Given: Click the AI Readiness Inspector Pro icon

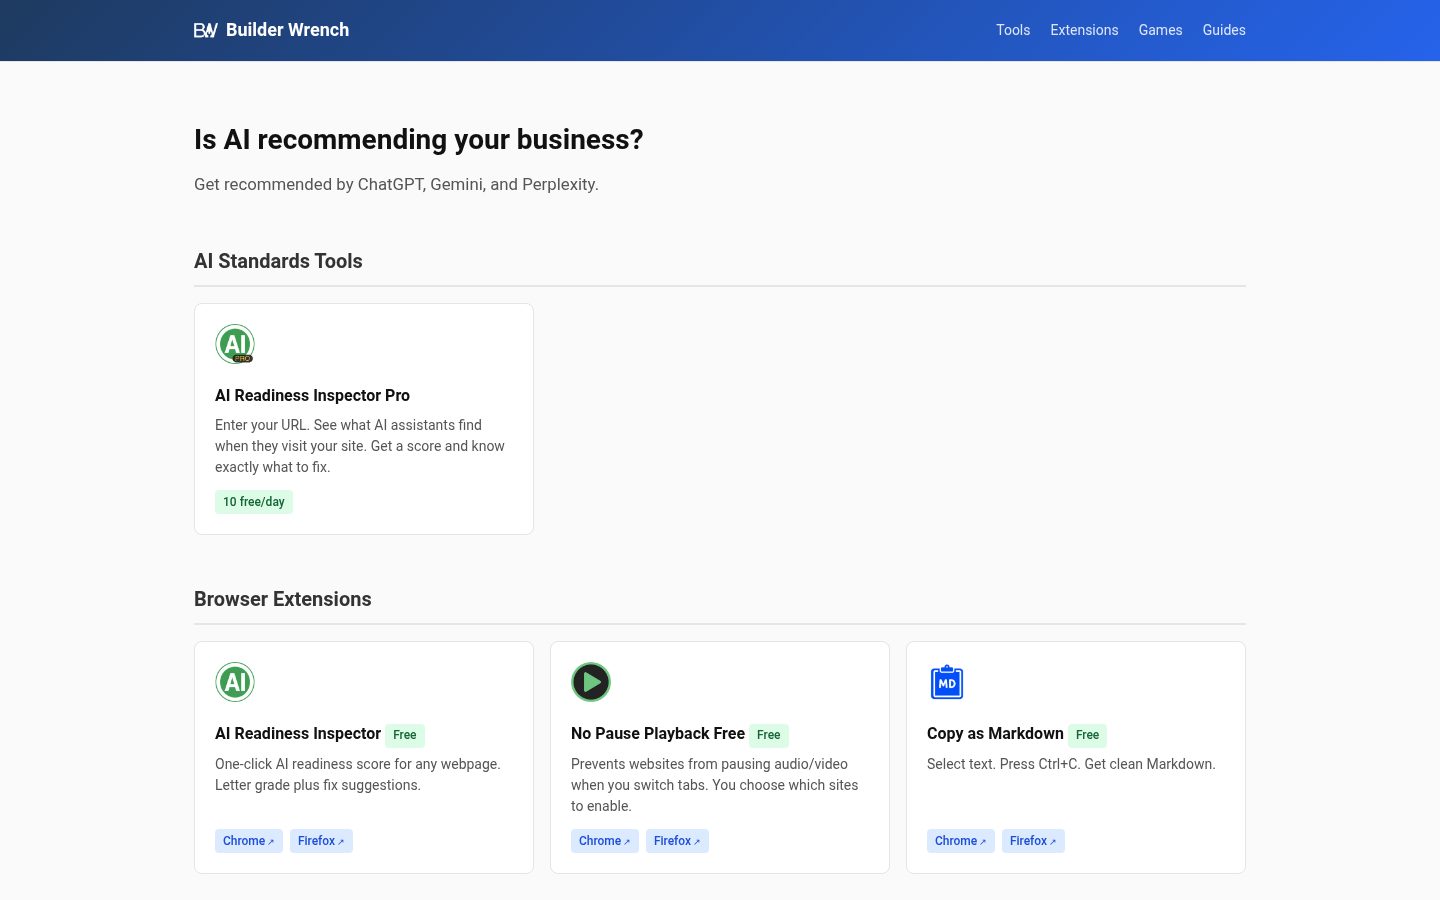Looking at the screenshot, I should point(235,344).
